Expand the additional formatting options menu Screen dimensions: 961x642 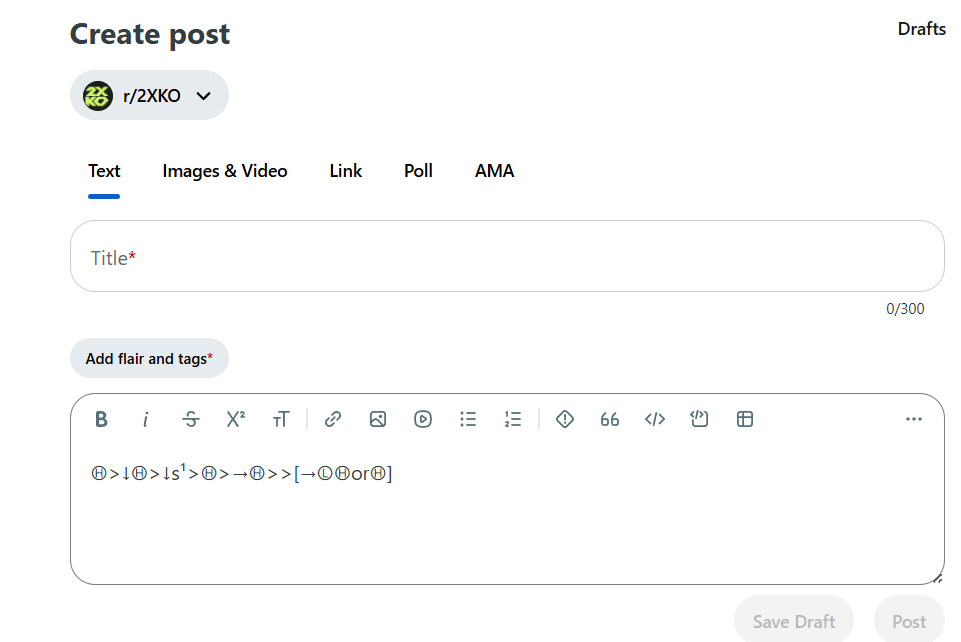[x=913, y=419]
